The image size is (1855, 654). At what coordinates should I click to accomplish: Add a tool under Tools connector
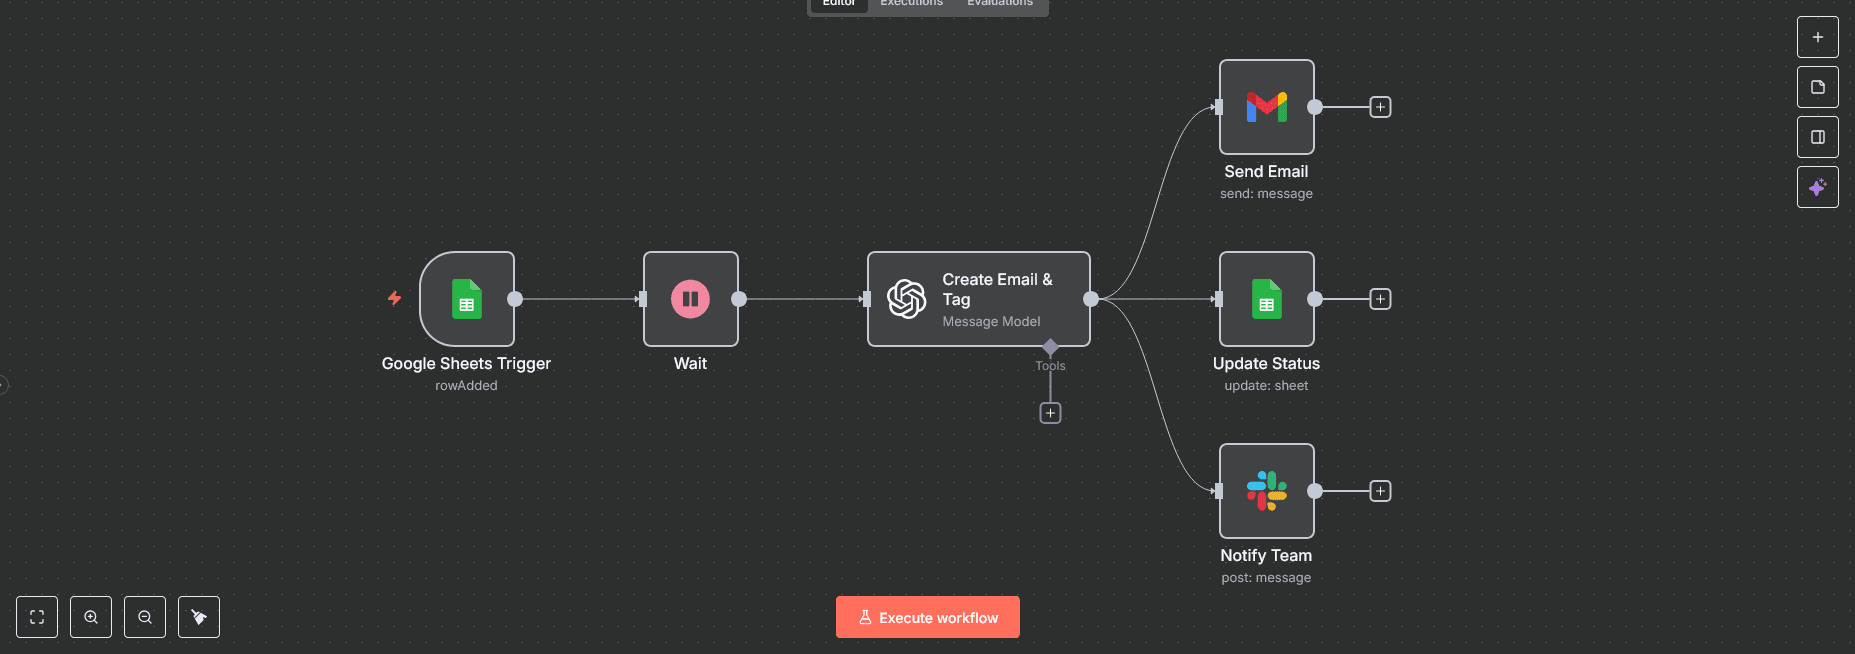1050,413
